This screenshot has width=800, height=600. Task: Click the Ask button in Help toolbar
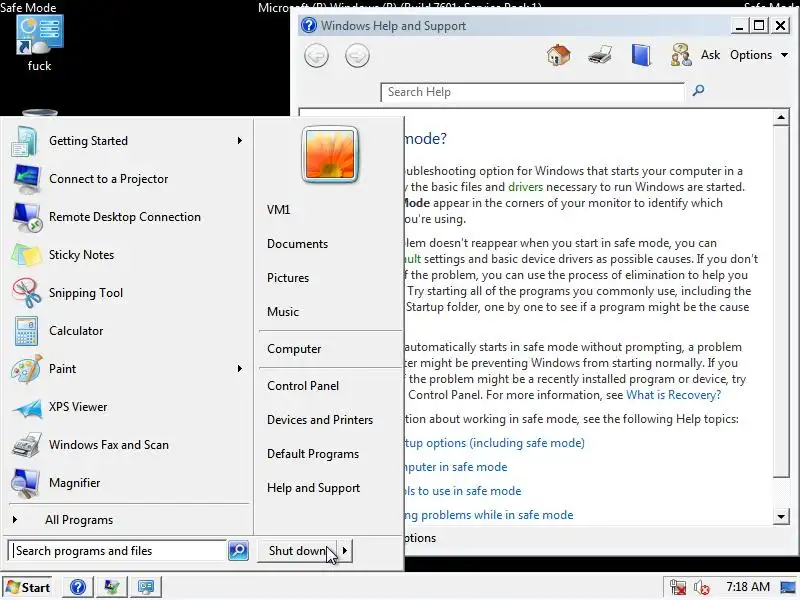click(710, 55)
